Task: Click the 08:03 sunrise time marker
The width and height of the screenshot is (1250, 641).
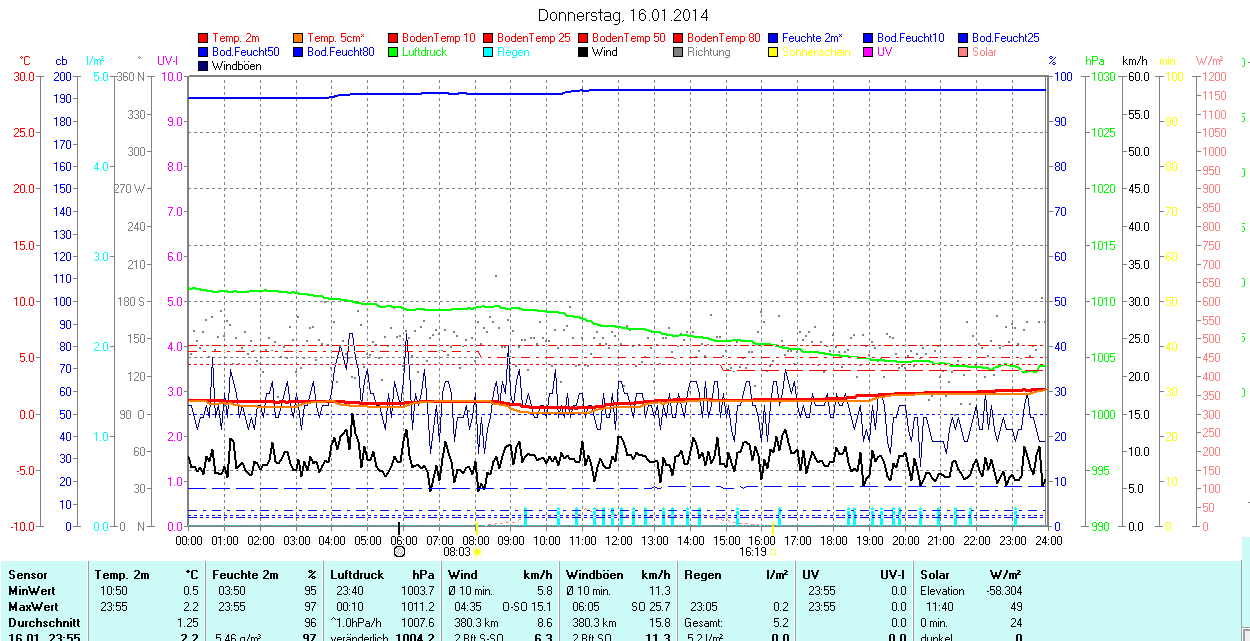Action: [x=456, y=551]
